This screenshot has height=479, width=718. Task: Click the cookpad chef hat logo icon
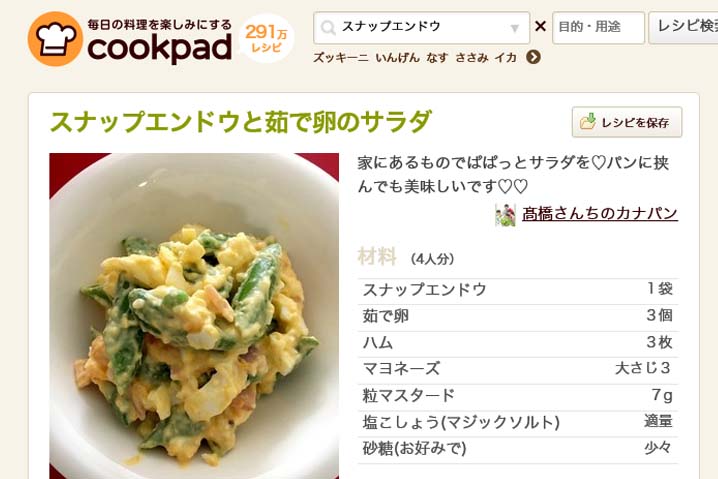pyautogui.click(x=55, y=39)
